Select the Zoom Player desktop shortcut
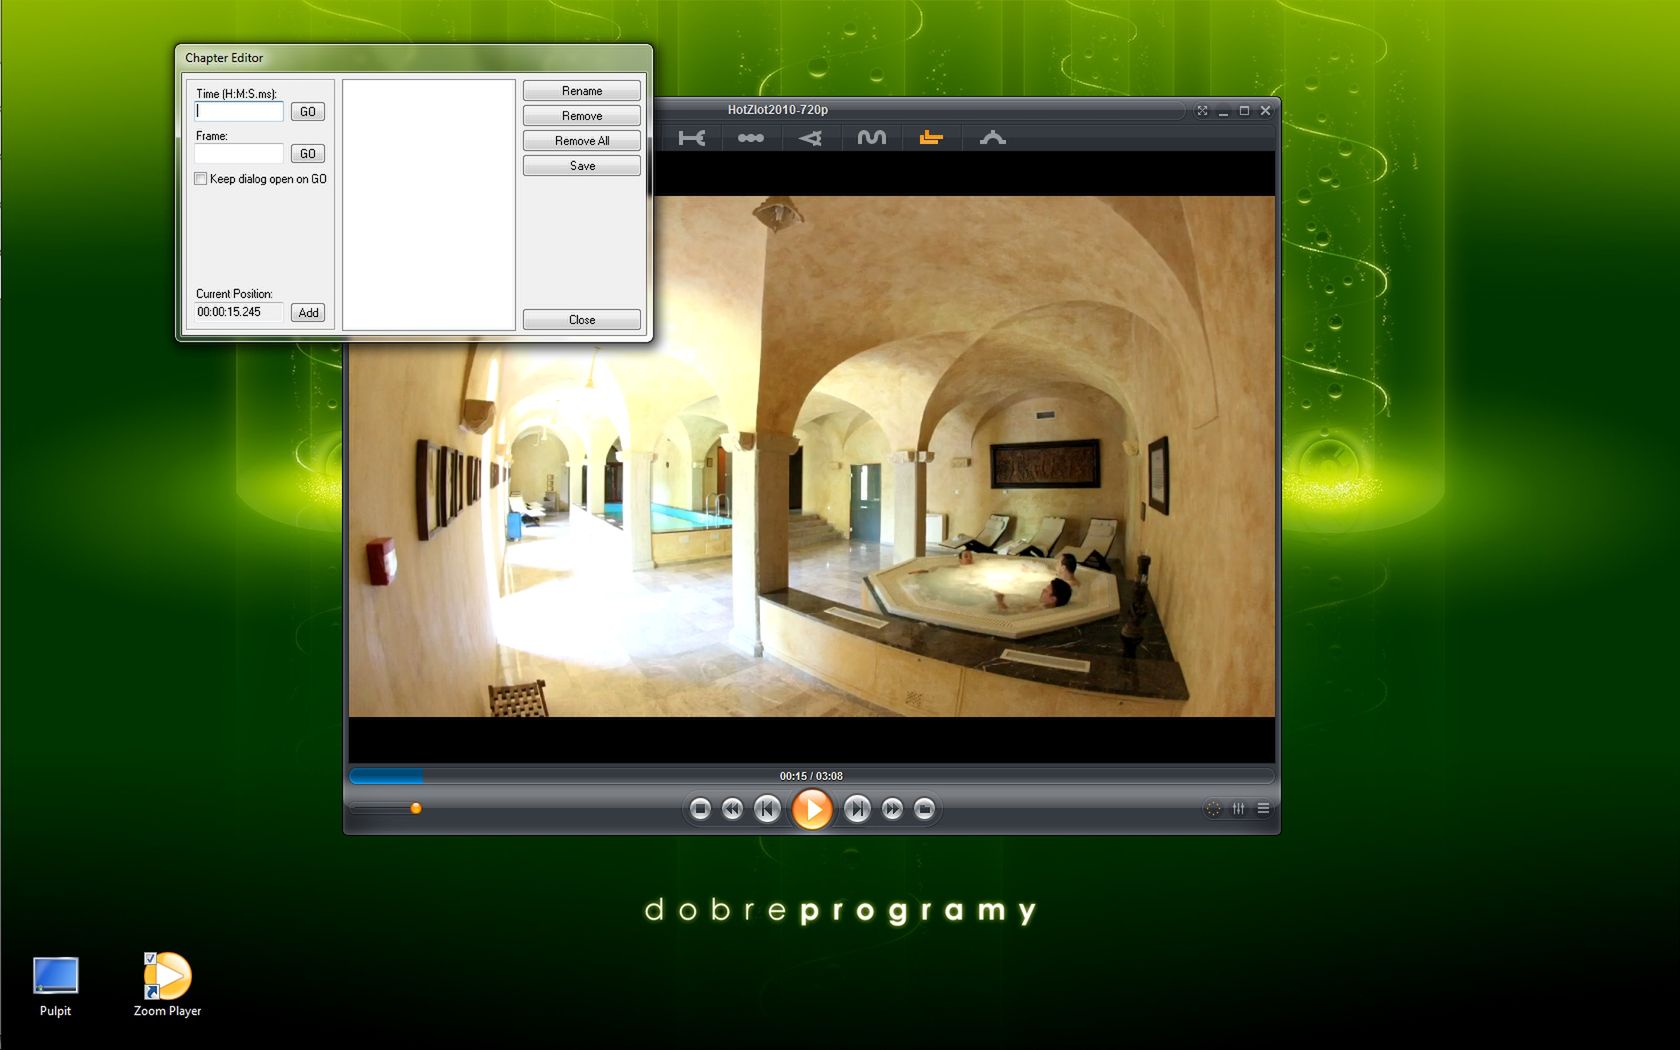 point(167,986)
